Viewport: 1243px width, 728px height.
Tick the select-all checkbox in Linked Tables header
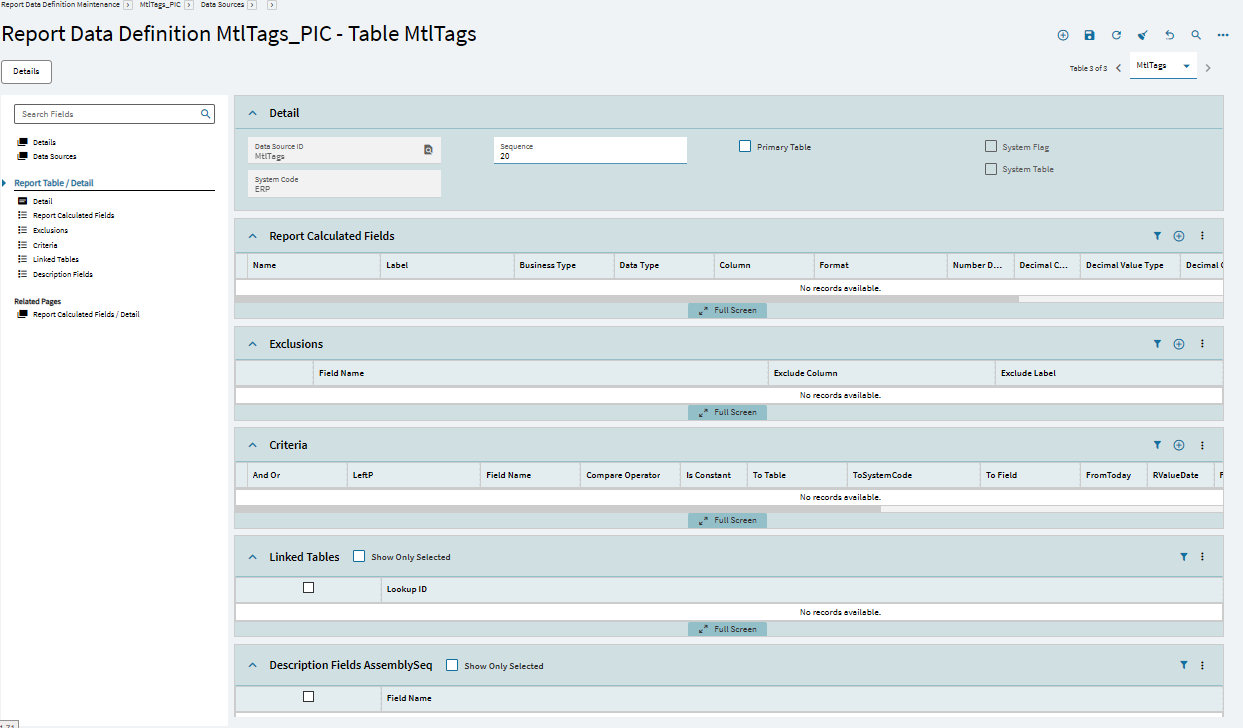308,588
